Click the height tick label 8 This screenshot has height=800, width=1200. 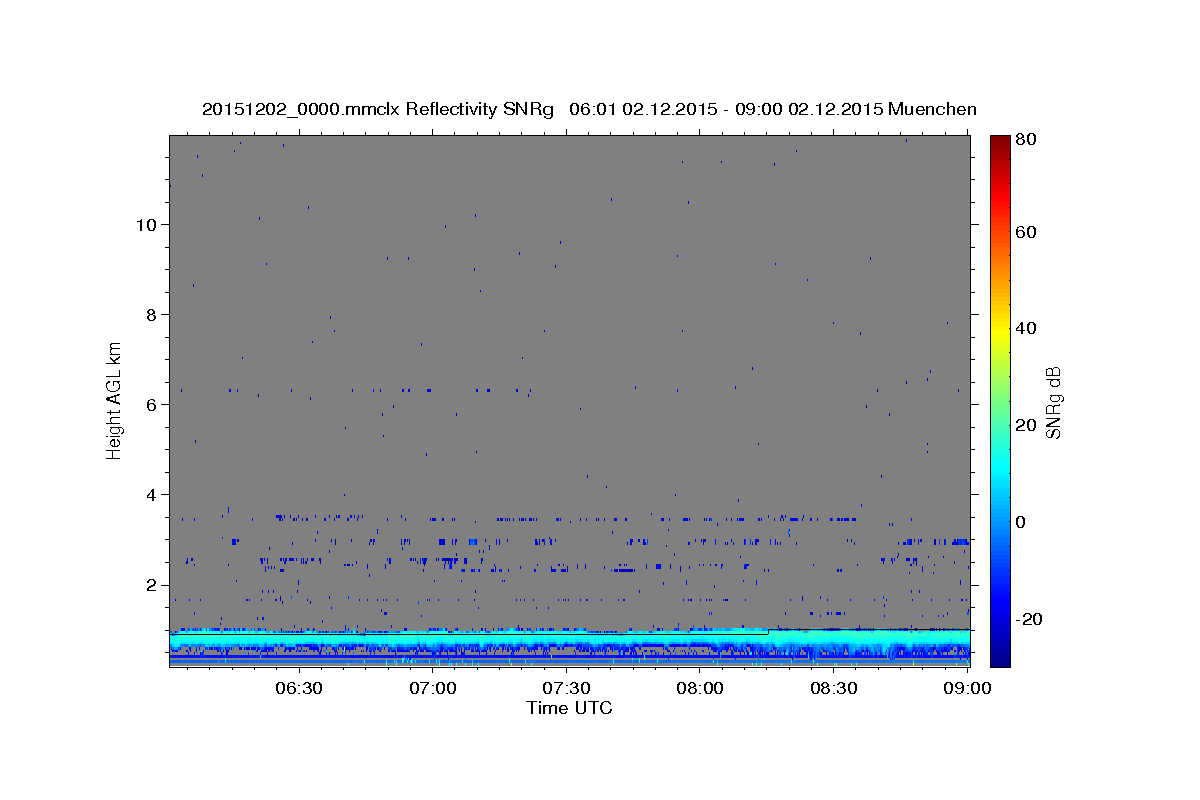click(150, 314)
